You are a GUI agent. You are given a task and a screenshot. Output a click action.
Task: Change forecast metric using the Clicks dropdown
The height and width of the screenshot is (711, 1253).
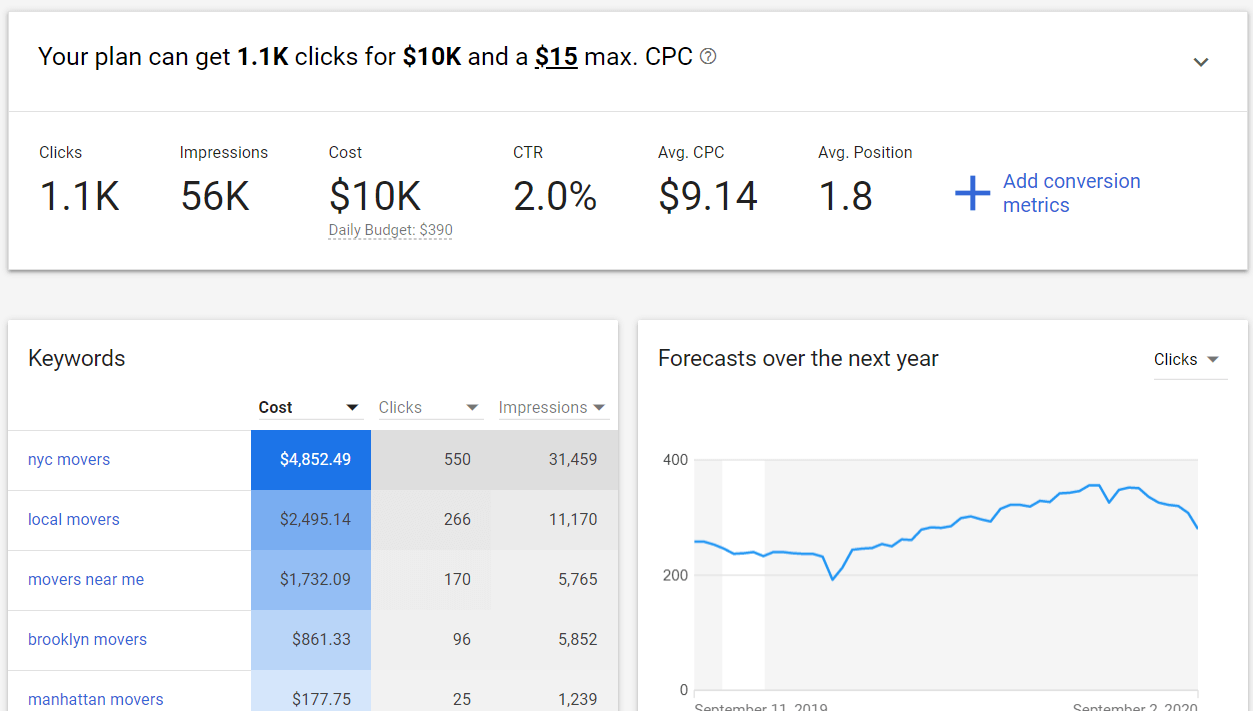(x=1189, y=360)
